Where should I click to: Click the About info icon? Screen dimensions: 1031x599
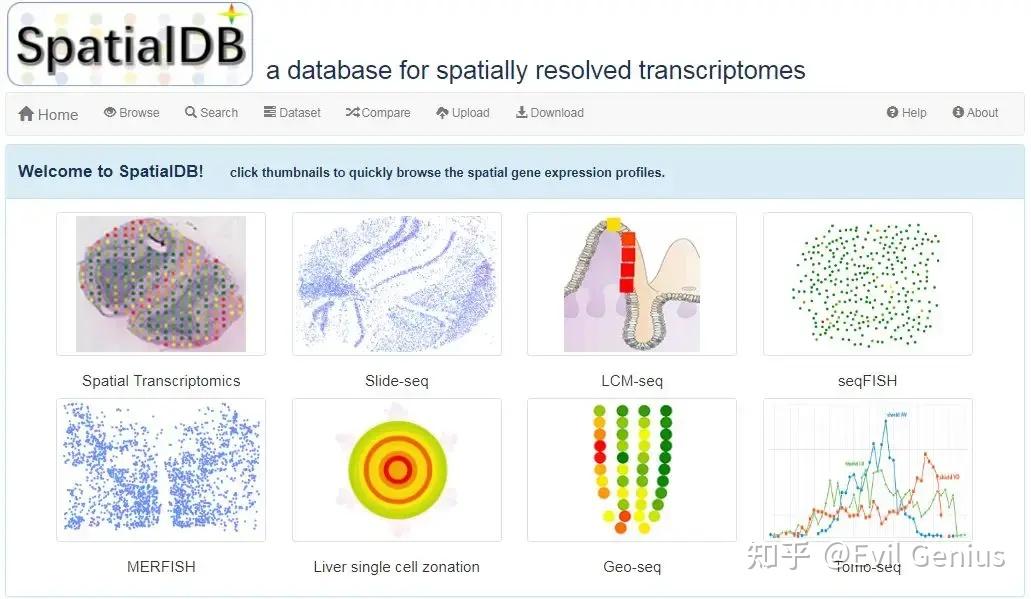click(958, 113)
